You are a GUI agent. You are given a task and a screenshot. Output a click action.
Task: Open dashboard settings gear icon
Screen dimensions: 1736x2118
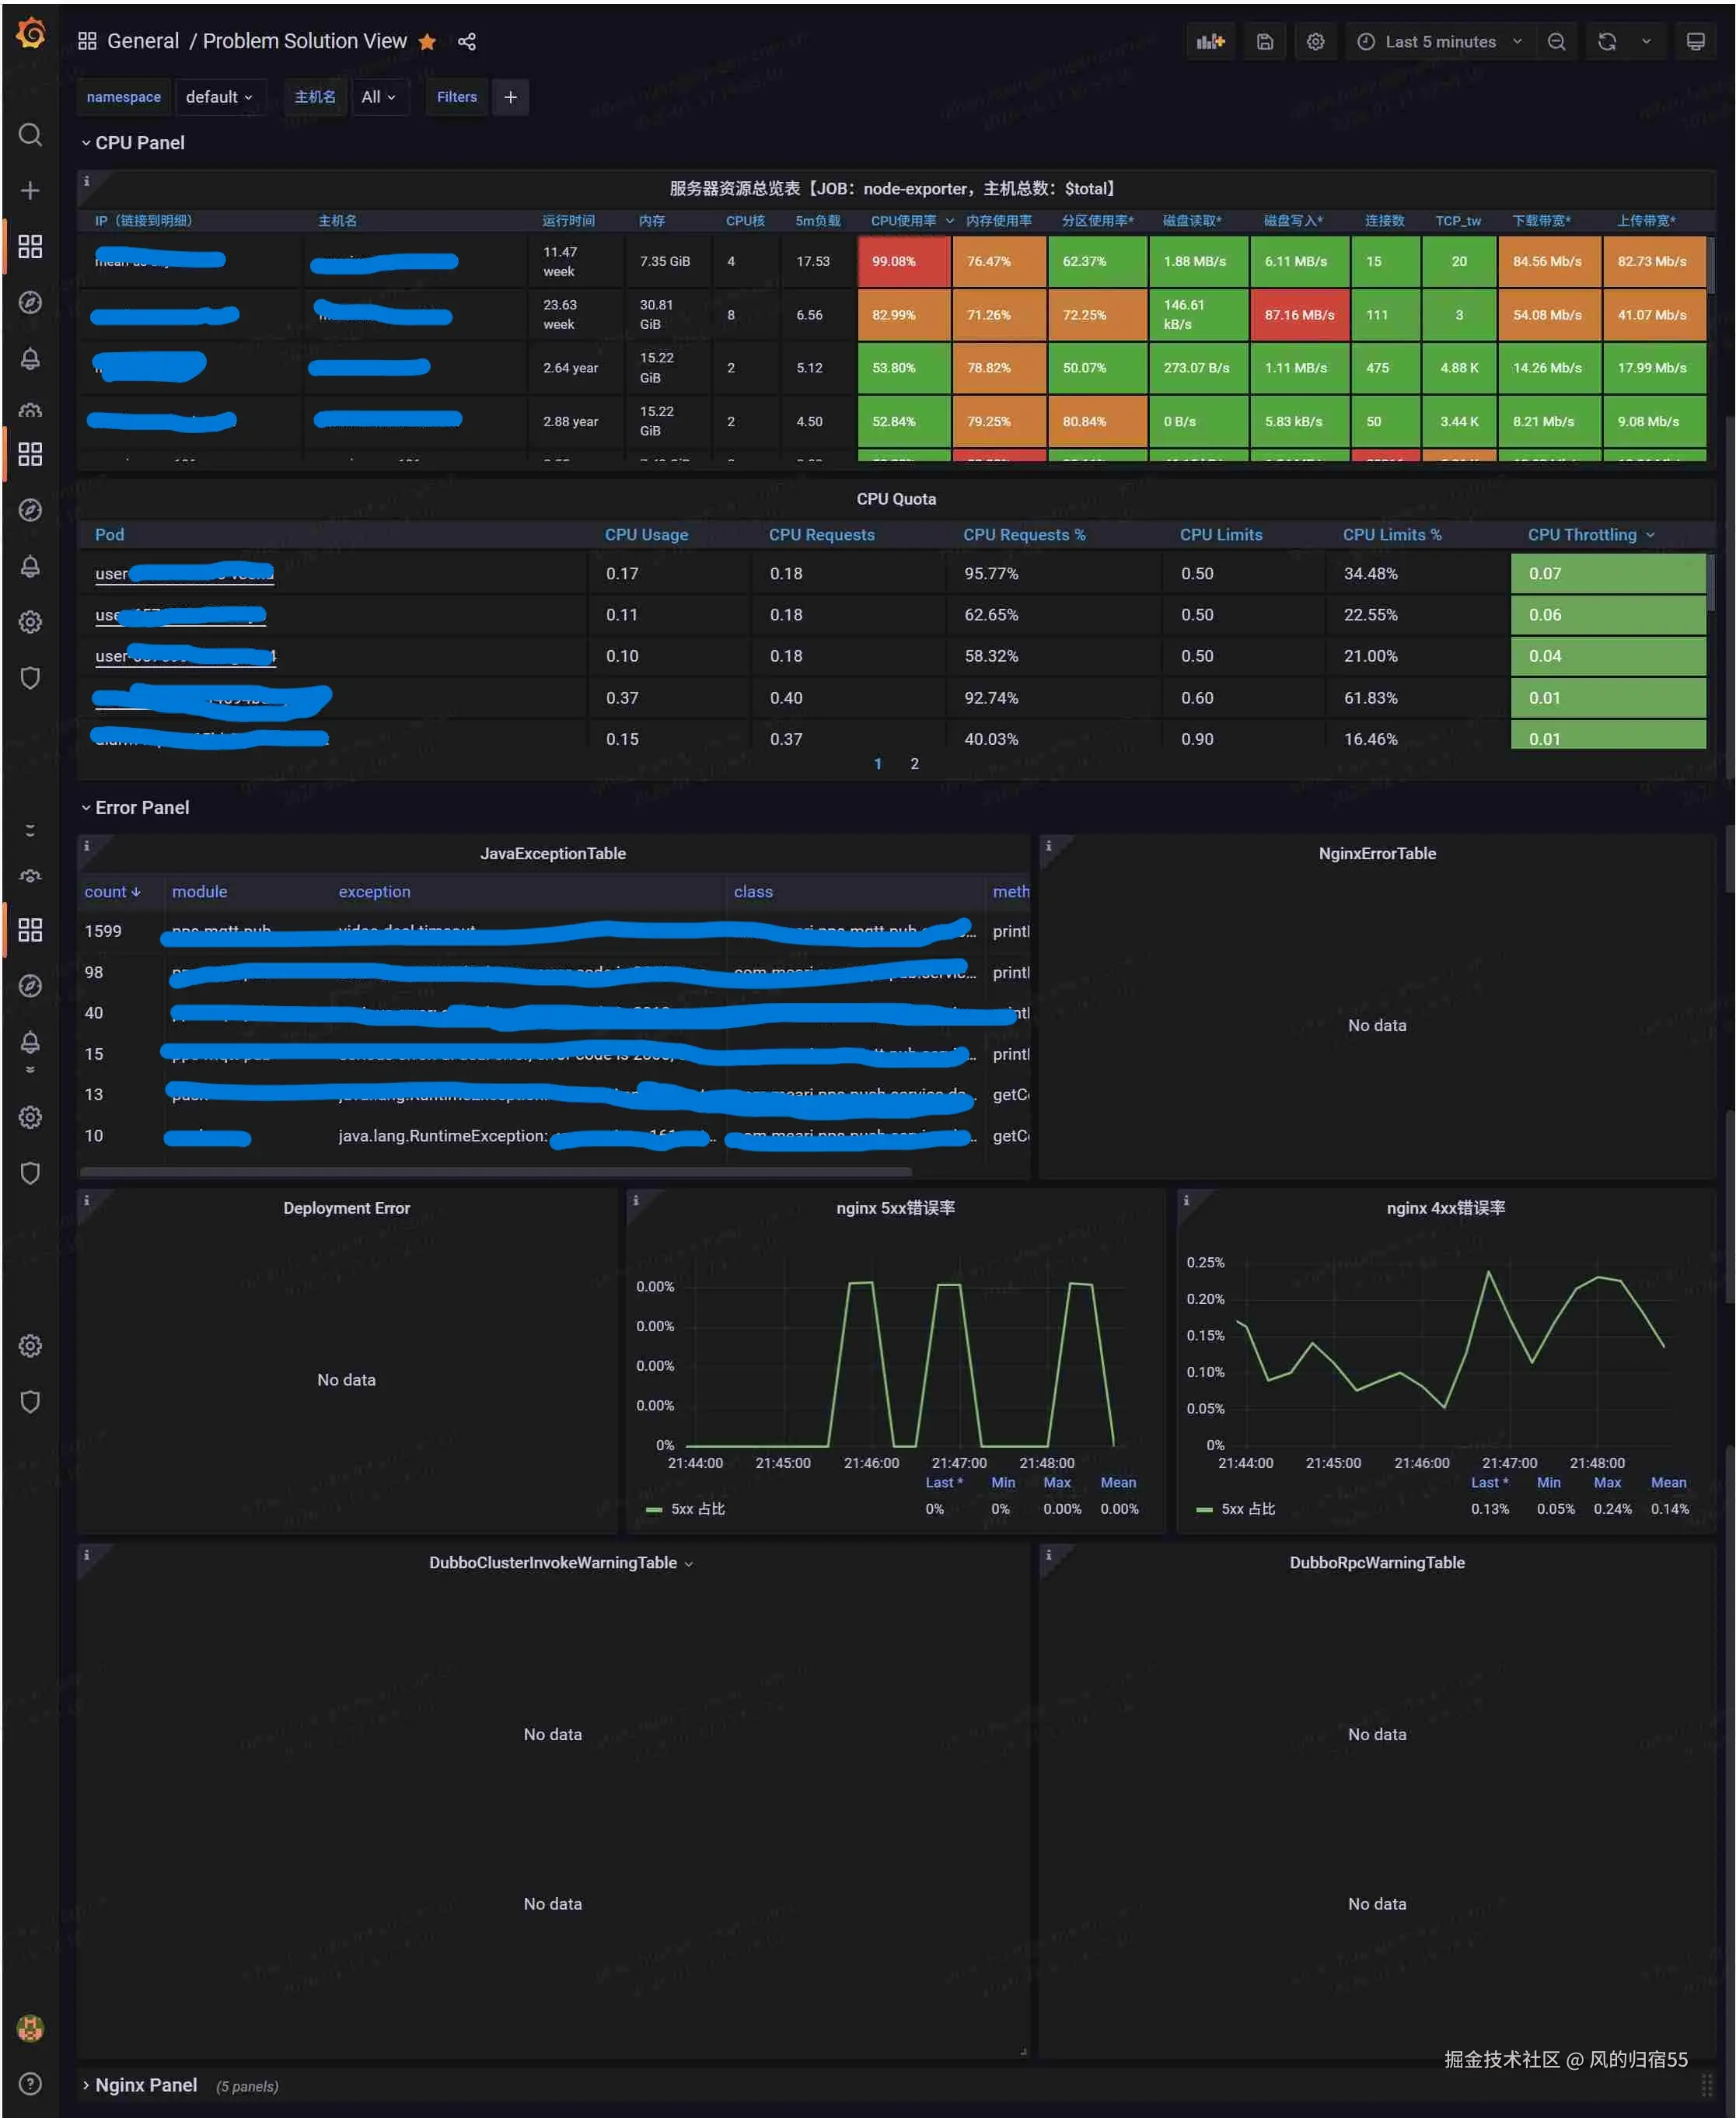coord(1315,41)
